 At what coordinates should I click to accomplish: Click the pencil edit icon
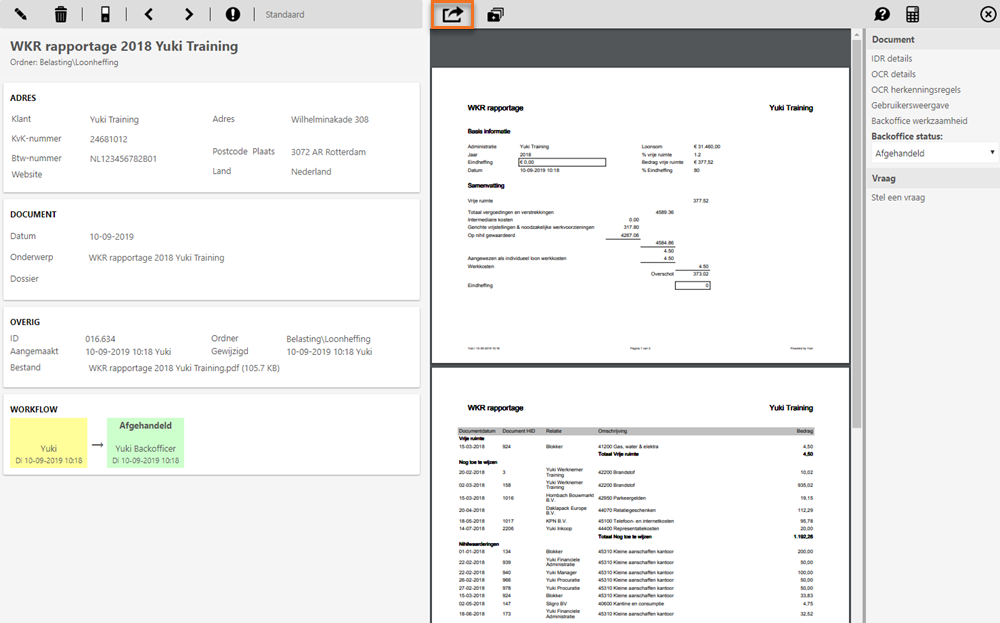20,14
